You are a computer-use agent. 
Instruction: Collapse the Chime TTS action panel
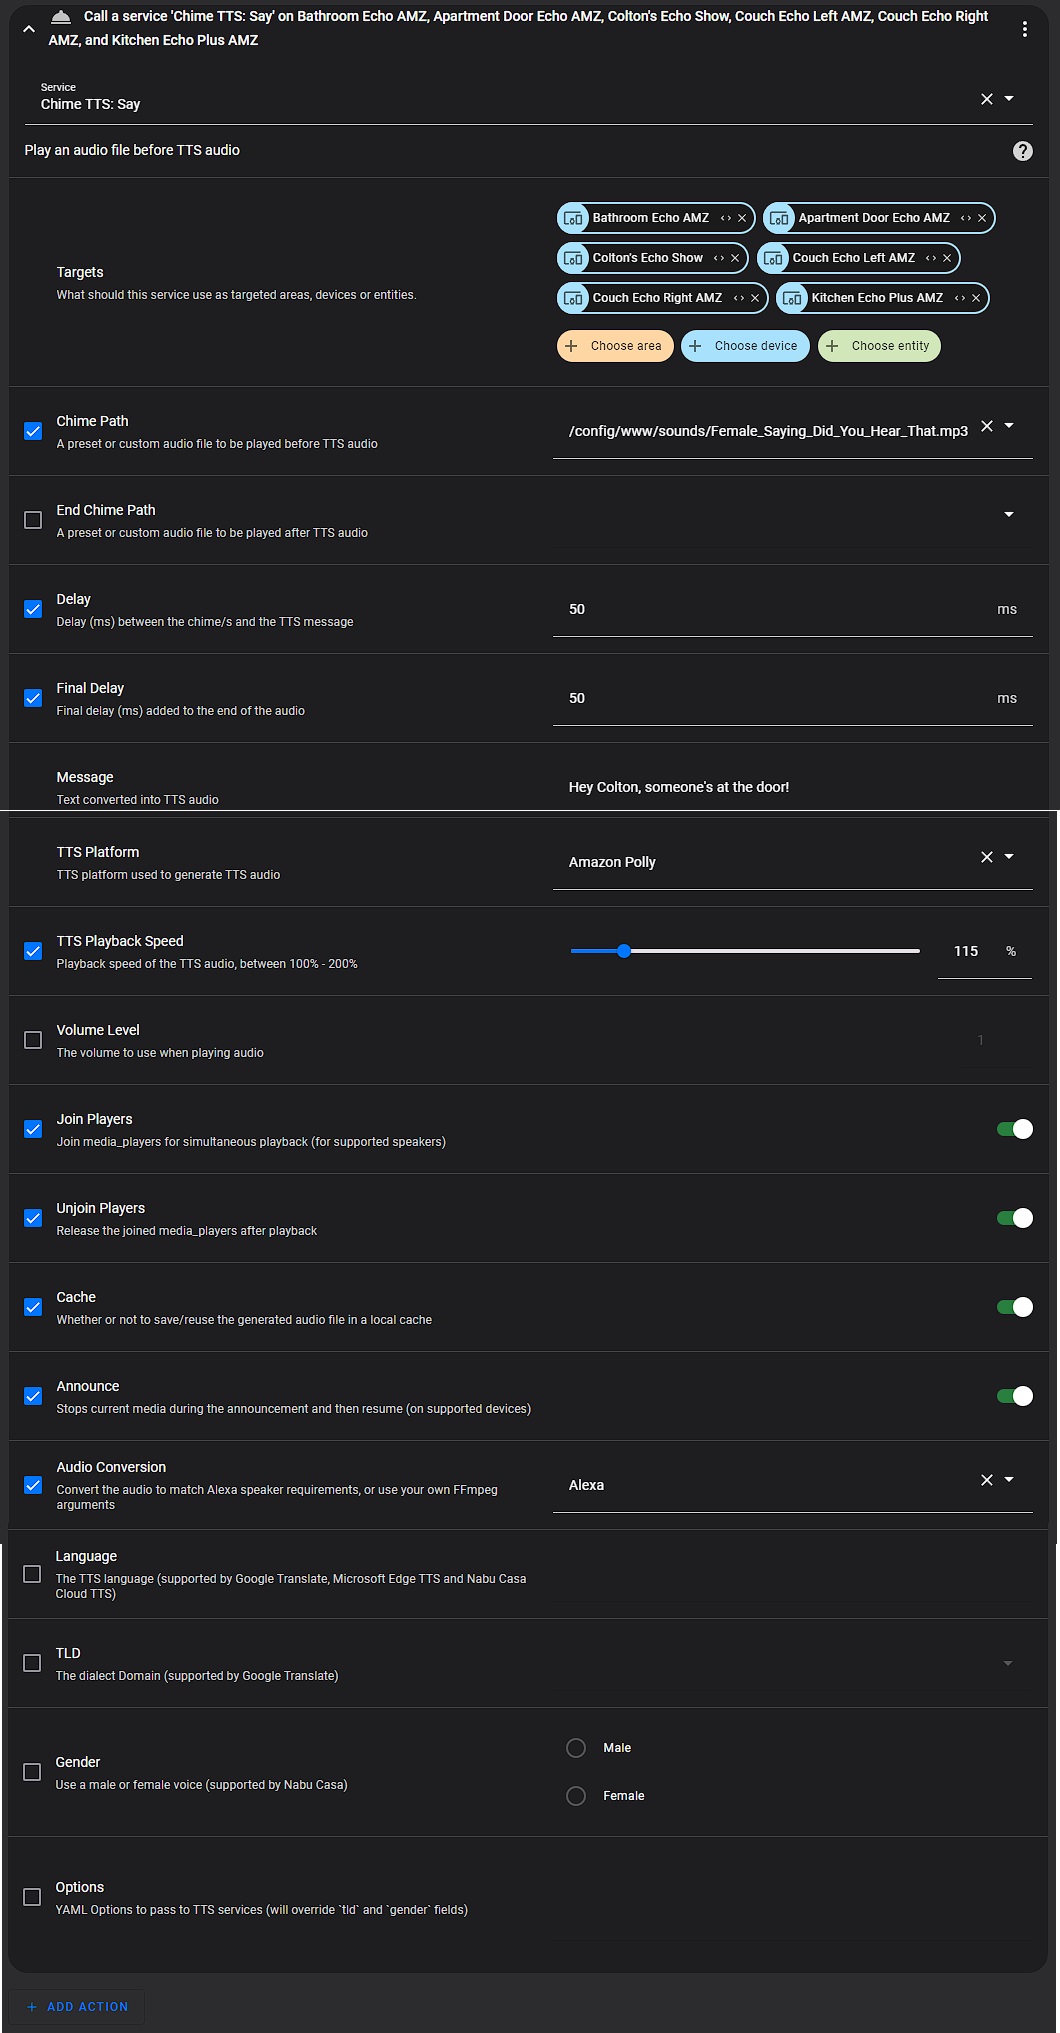click(x=29, y=29)
